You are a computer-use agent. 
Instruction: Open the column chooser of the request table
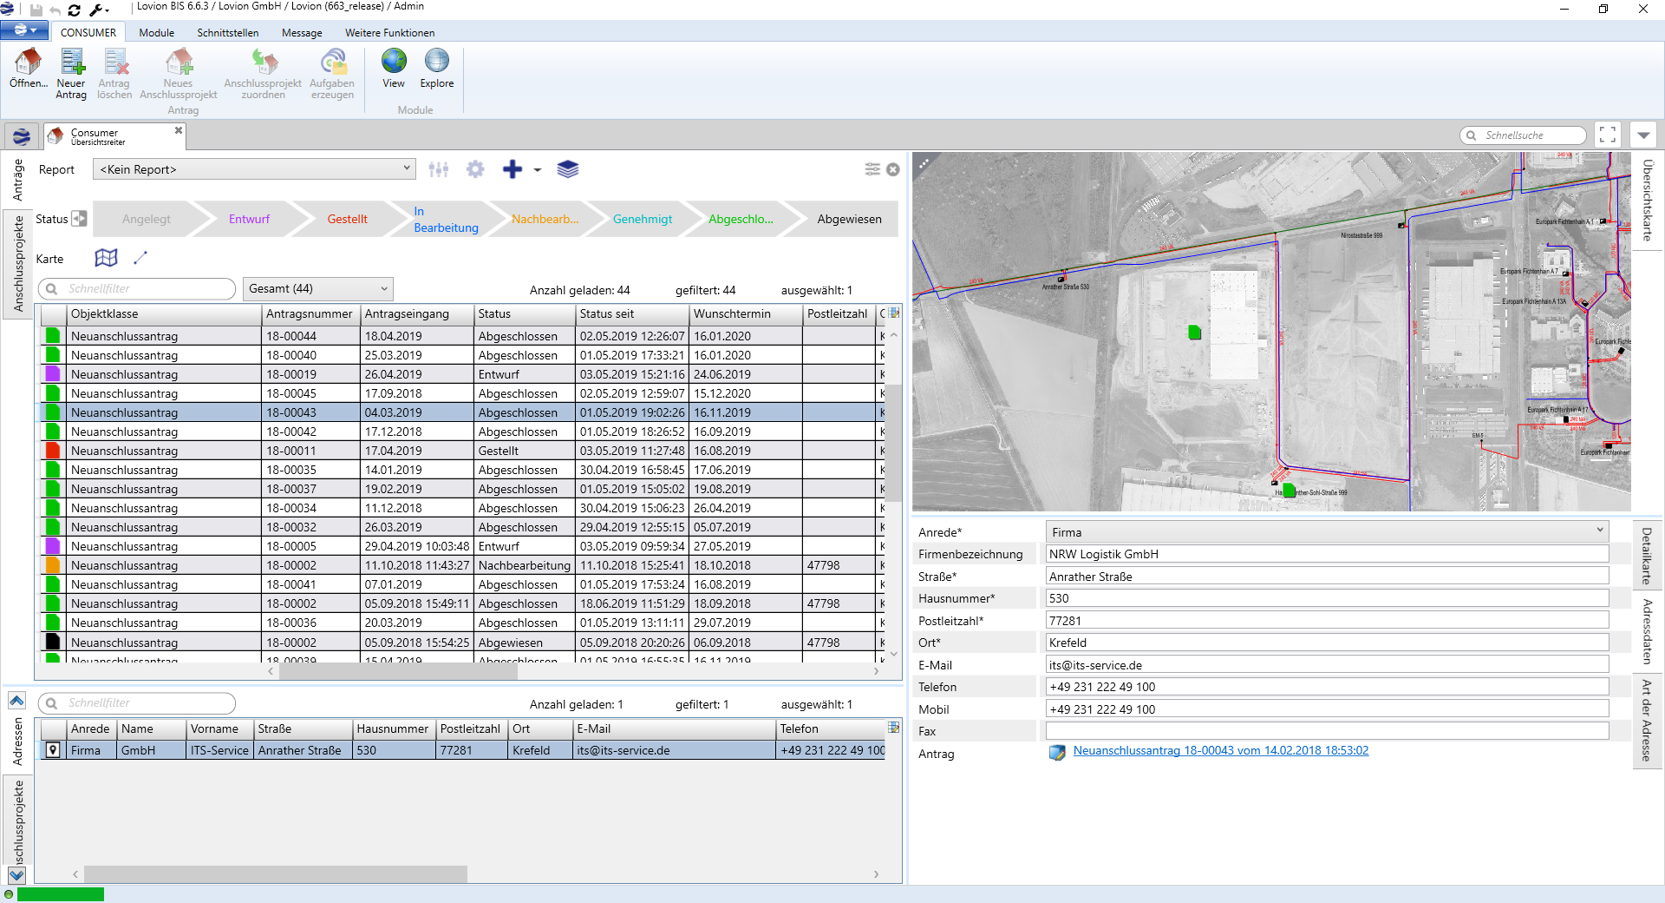[895, 313]
